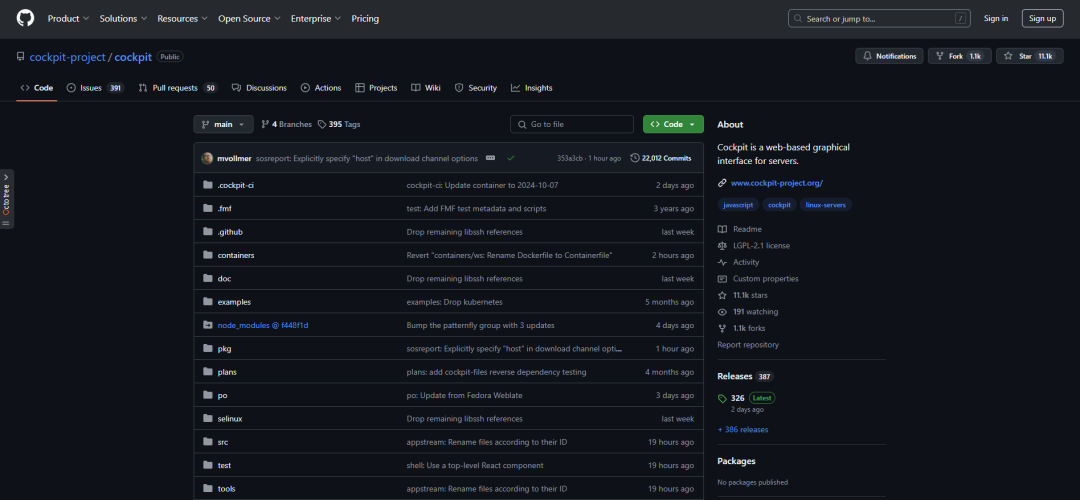Click the commit status checkmark icon
This screenshot has width=1080, height=500.
510,158
